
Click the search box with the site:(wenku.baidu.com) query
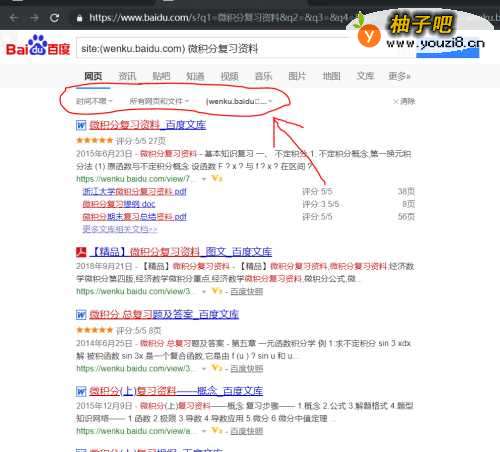pyautogui.click(x=213, y=49)
